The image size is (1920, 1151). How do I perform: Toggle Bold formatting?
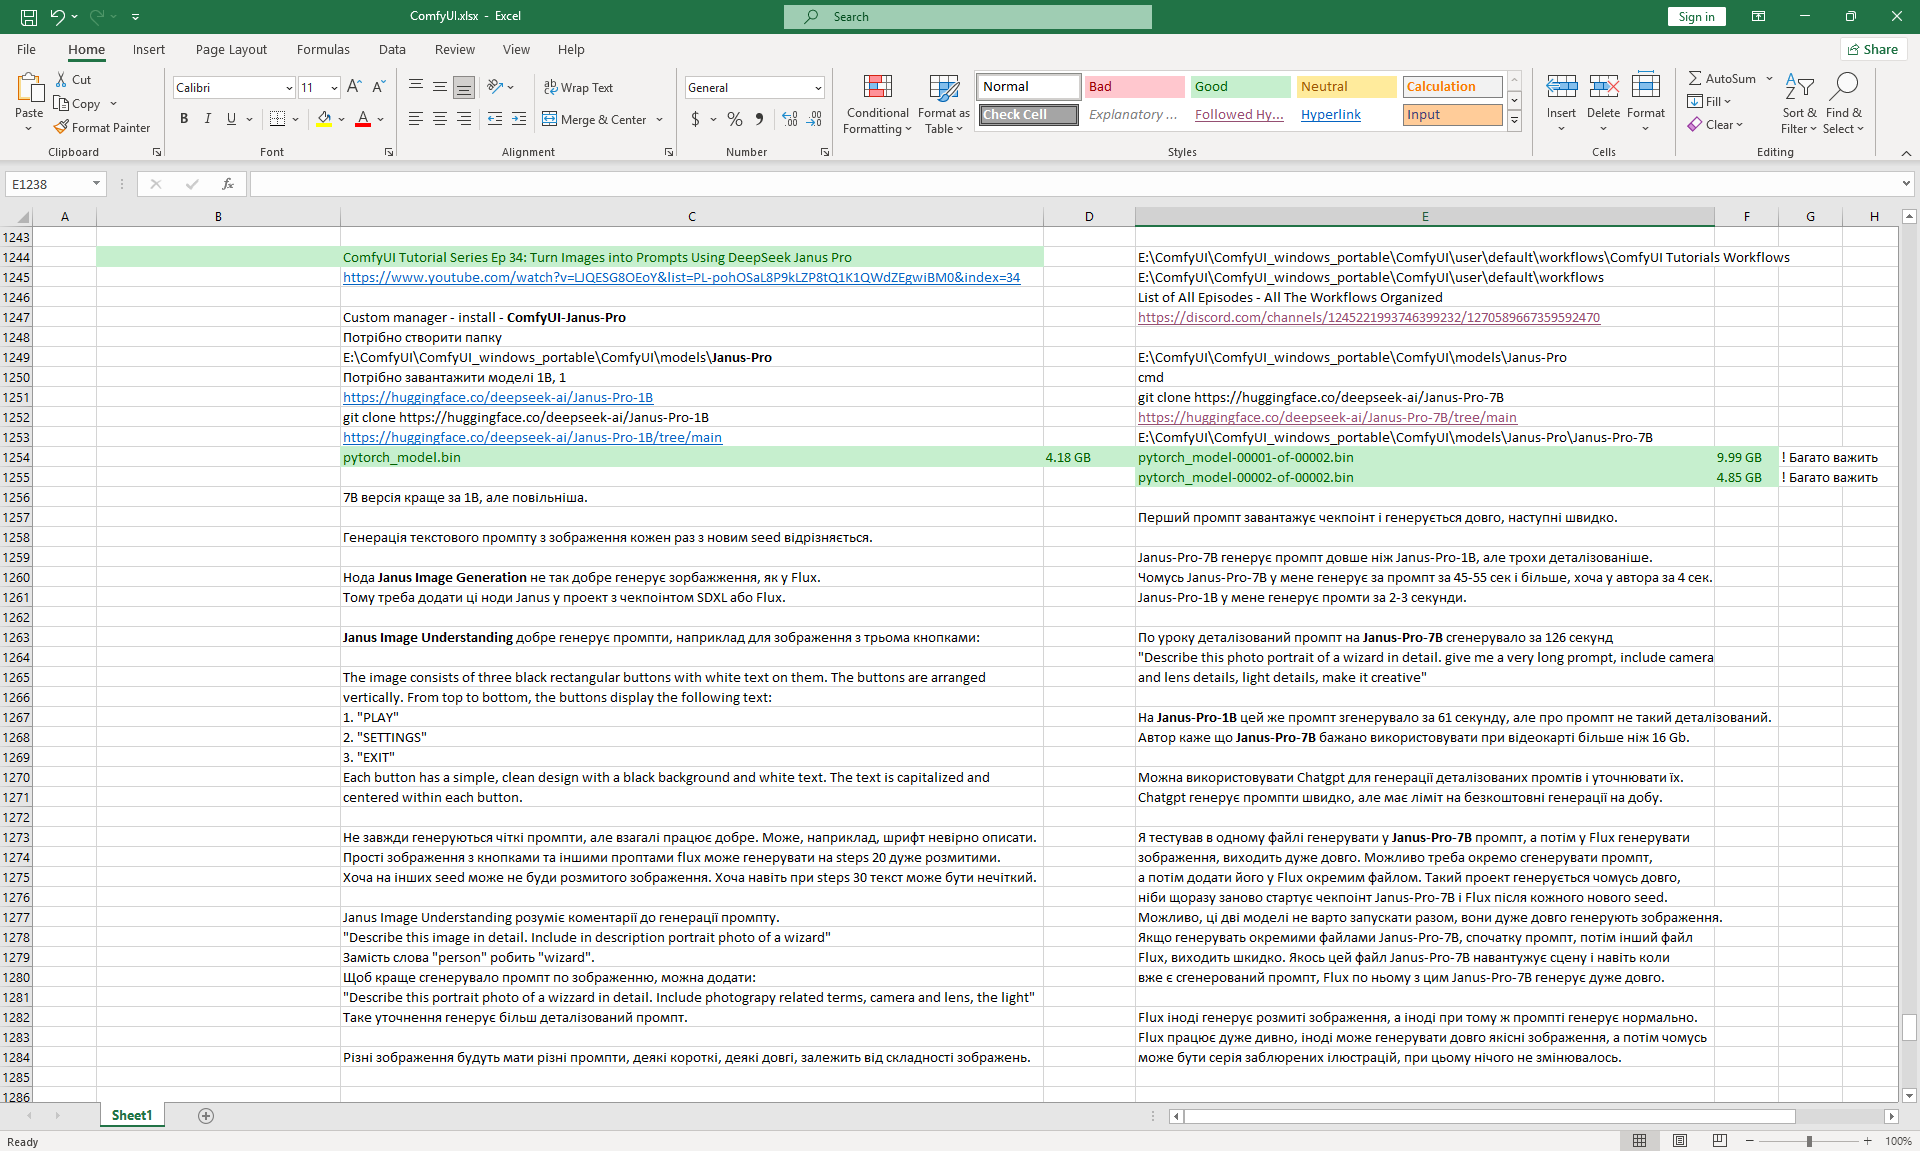(184, 119)
